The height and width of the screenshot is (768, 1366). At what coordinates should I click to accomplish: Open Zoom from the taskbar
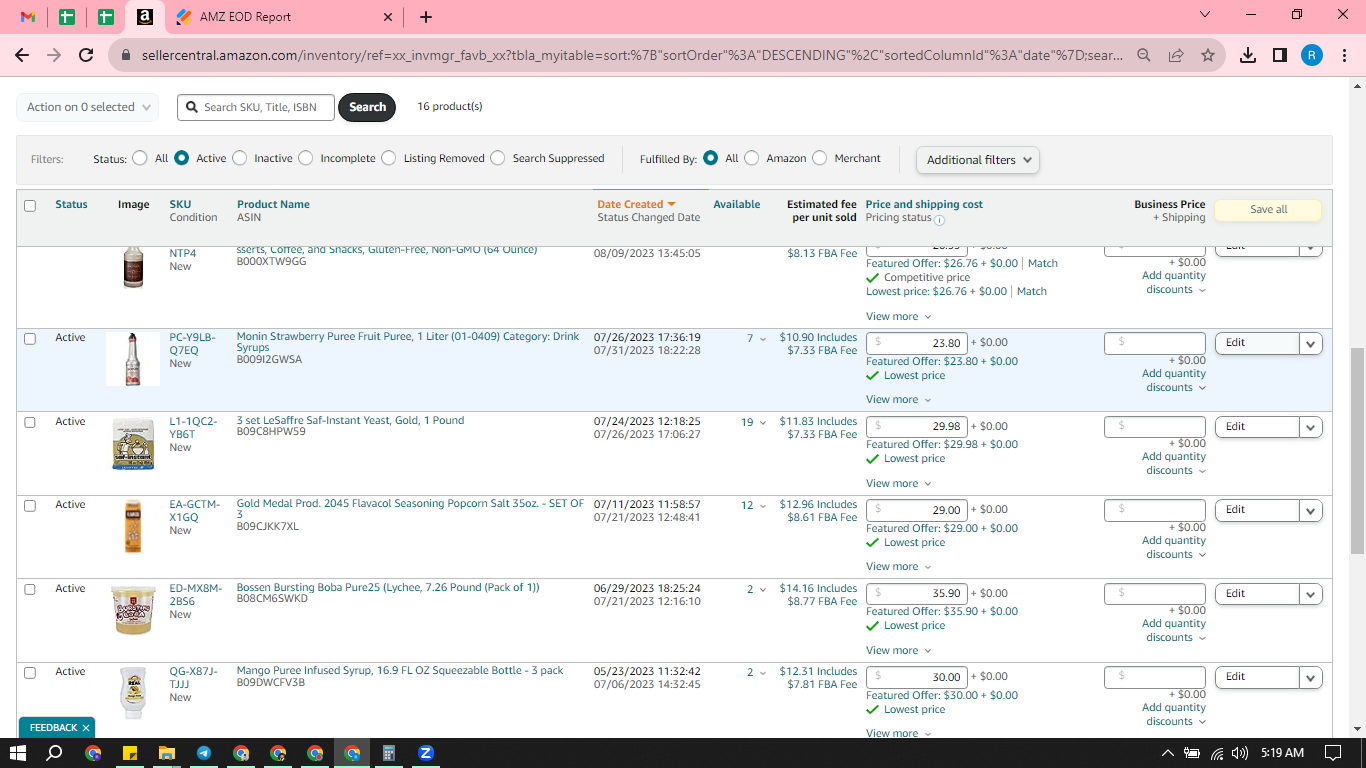(426, 753)
